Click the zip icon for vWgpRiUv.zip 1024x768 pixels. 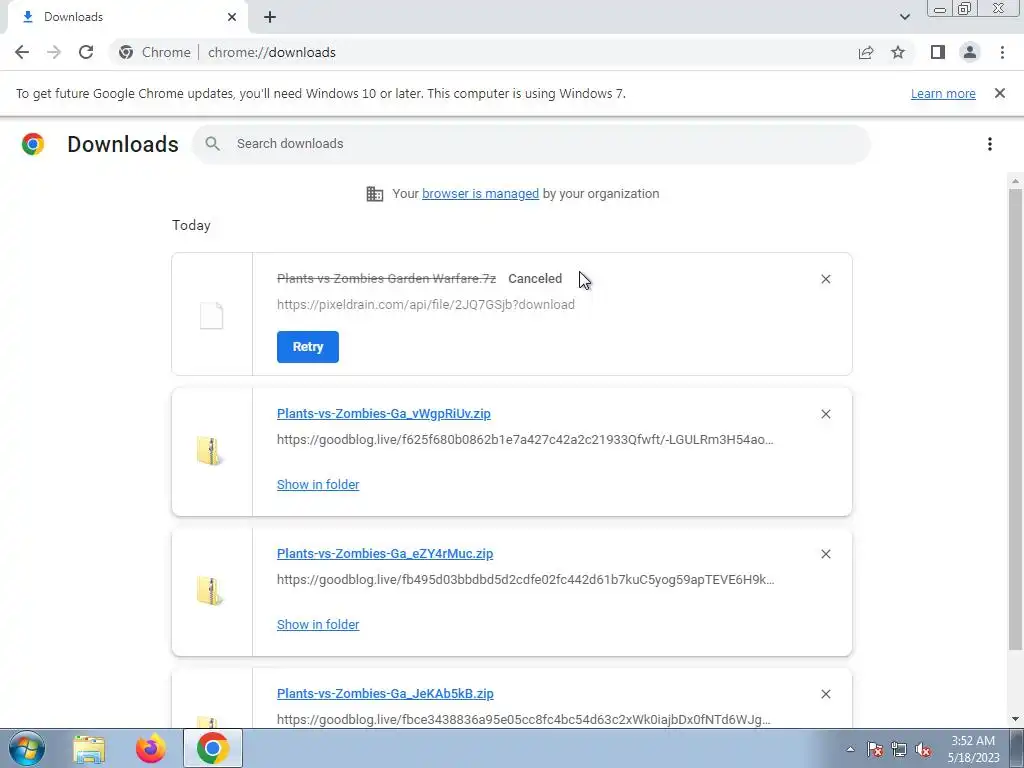click(x=209, y=451)
